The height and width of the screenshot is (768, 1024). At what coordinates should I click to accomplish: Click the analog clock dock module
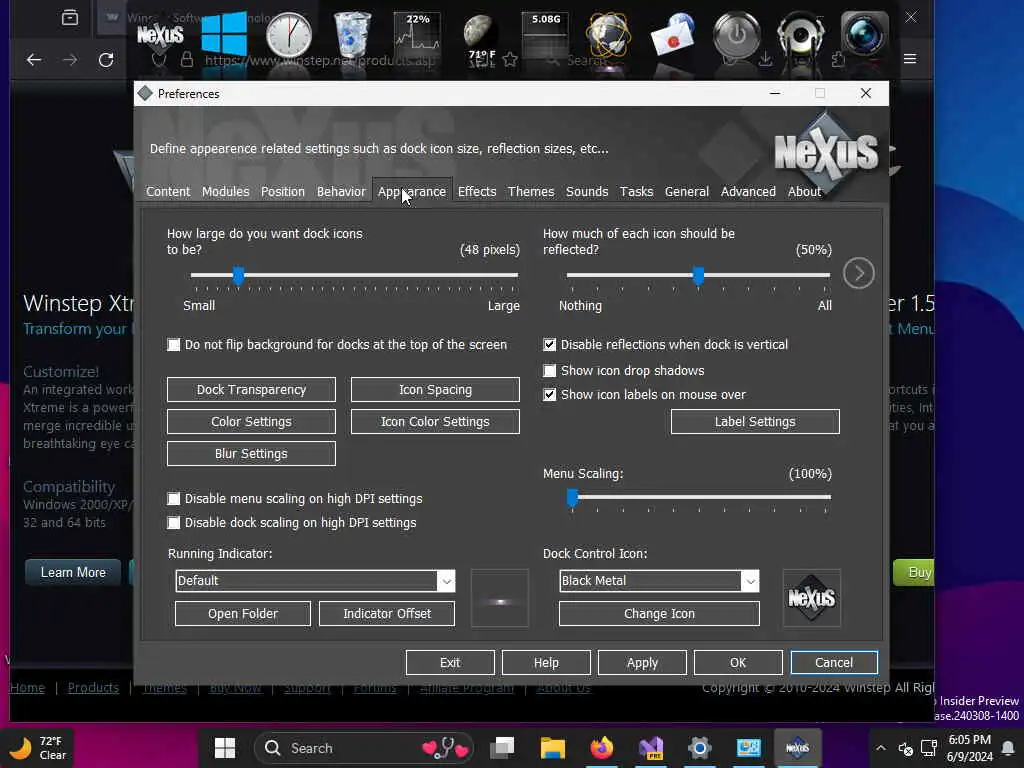(289, 35)
